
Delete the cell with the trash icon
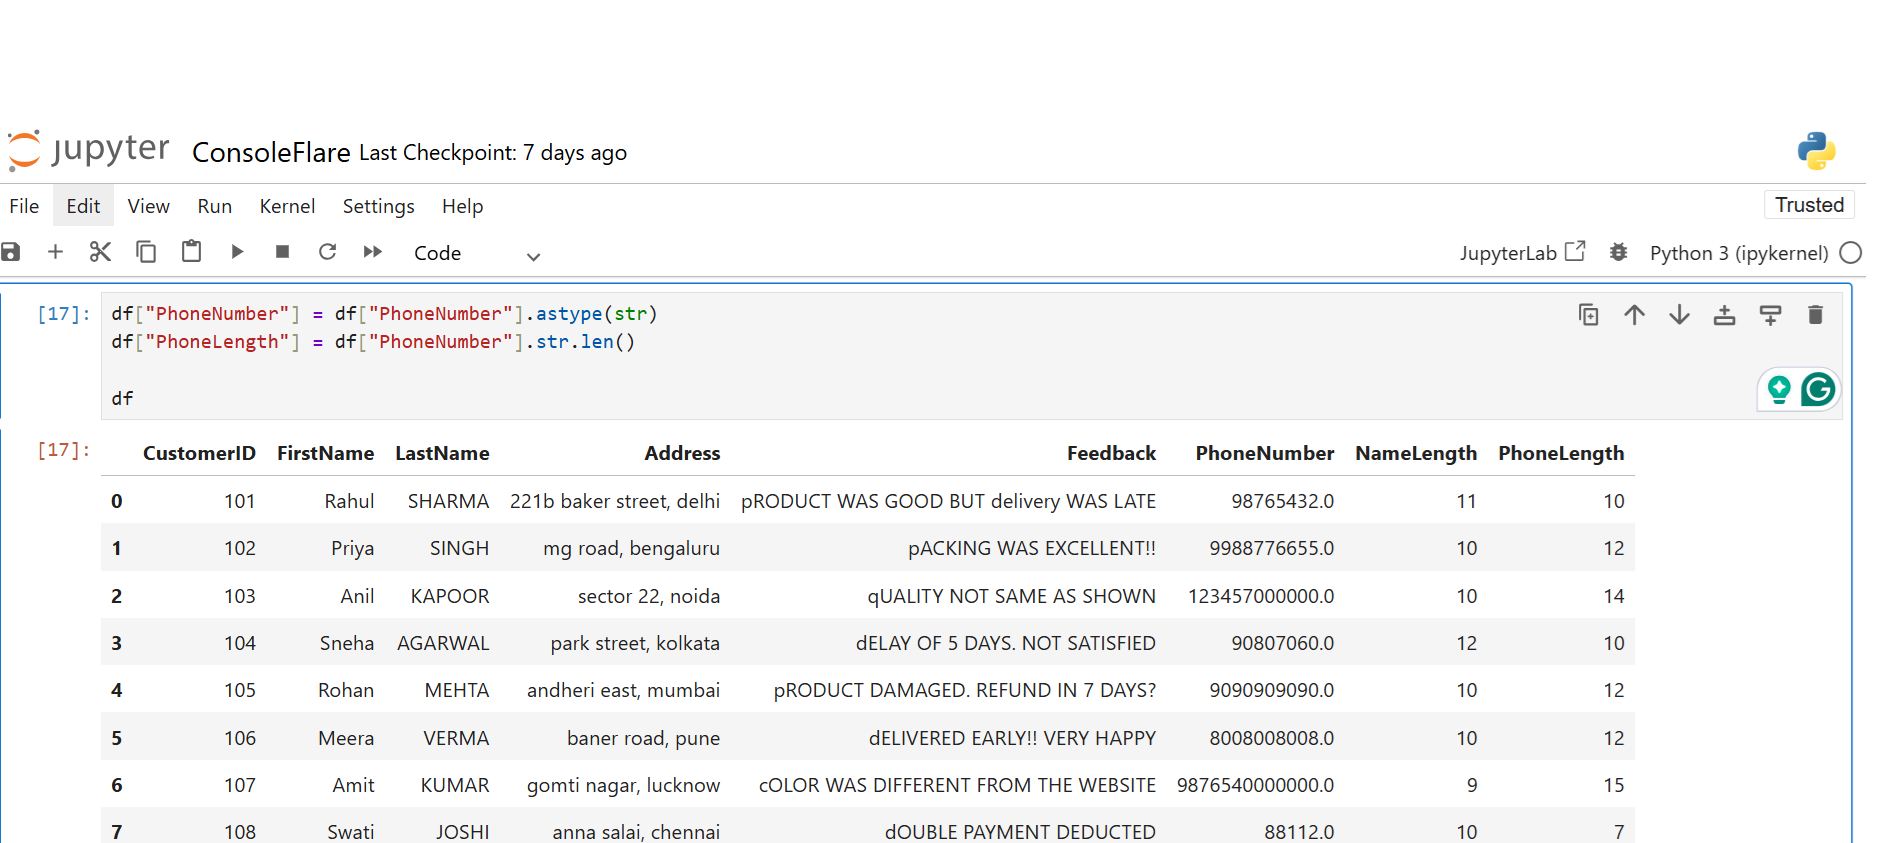[1815, 316]
